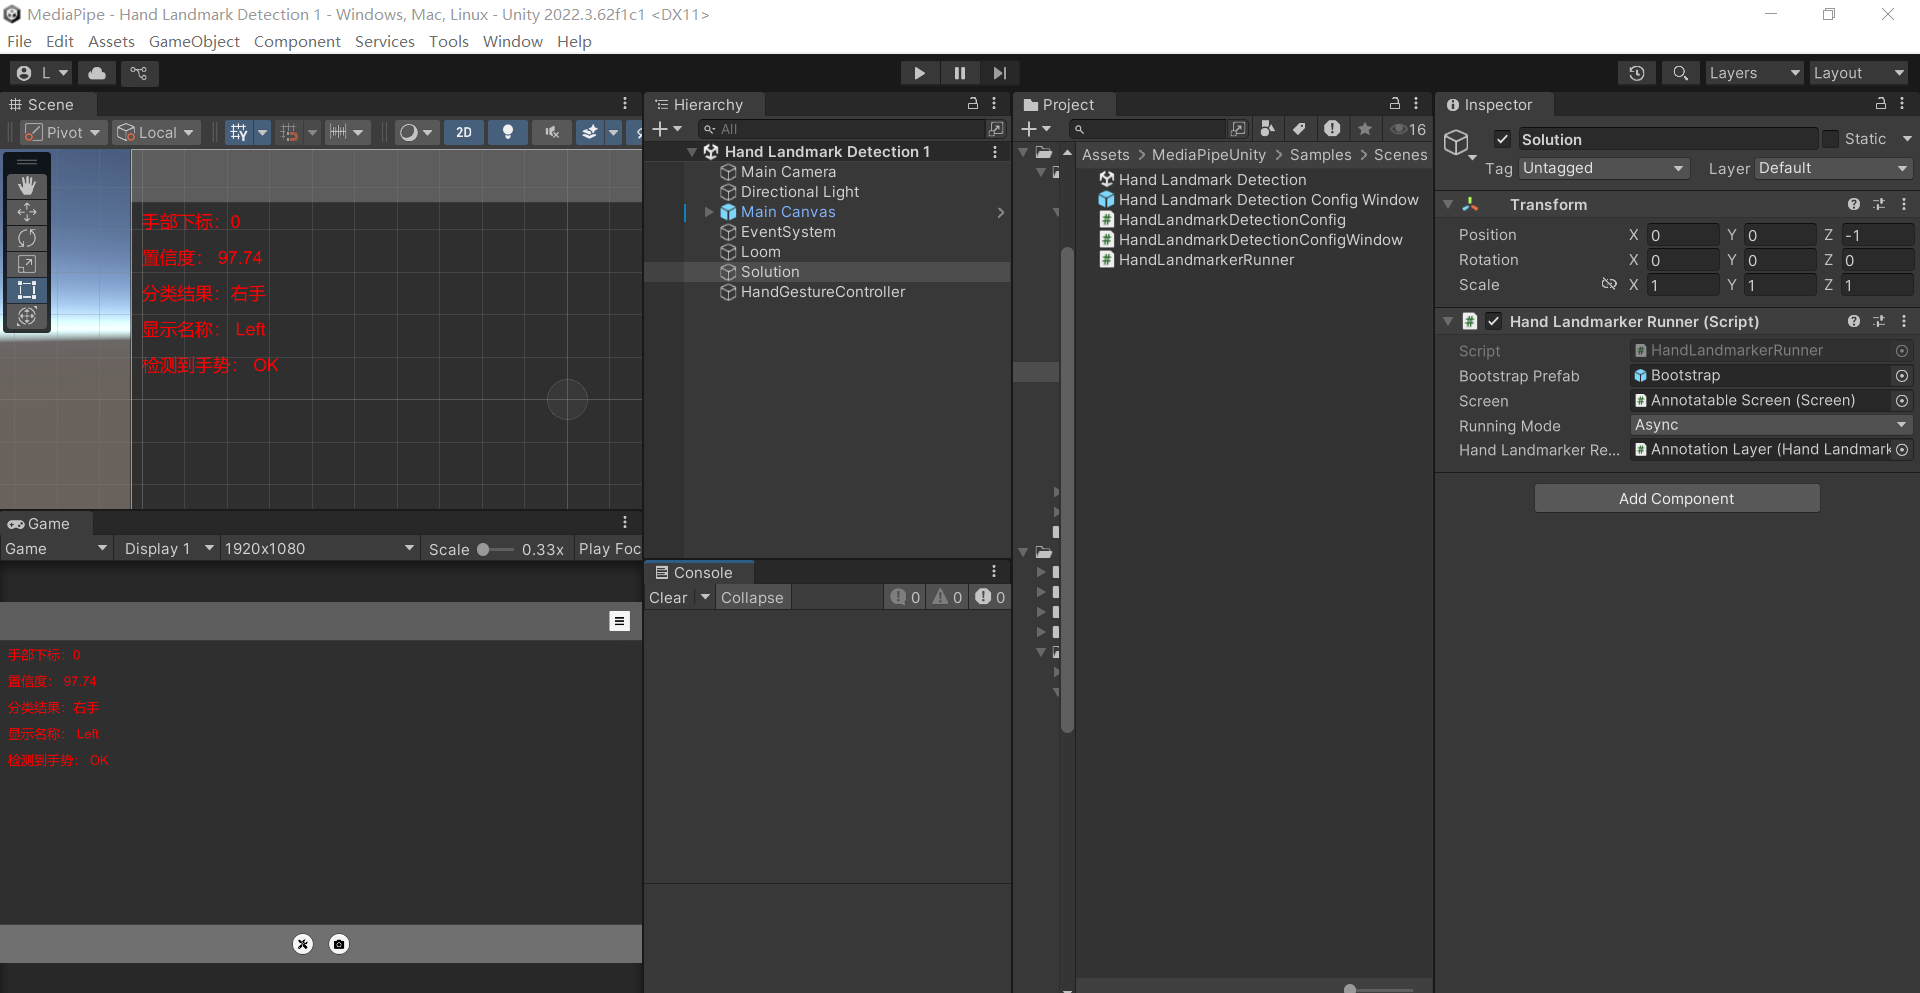Select the Rotate tool
The height and width of the screenshot is (993, 1920).
pos(27,238)
